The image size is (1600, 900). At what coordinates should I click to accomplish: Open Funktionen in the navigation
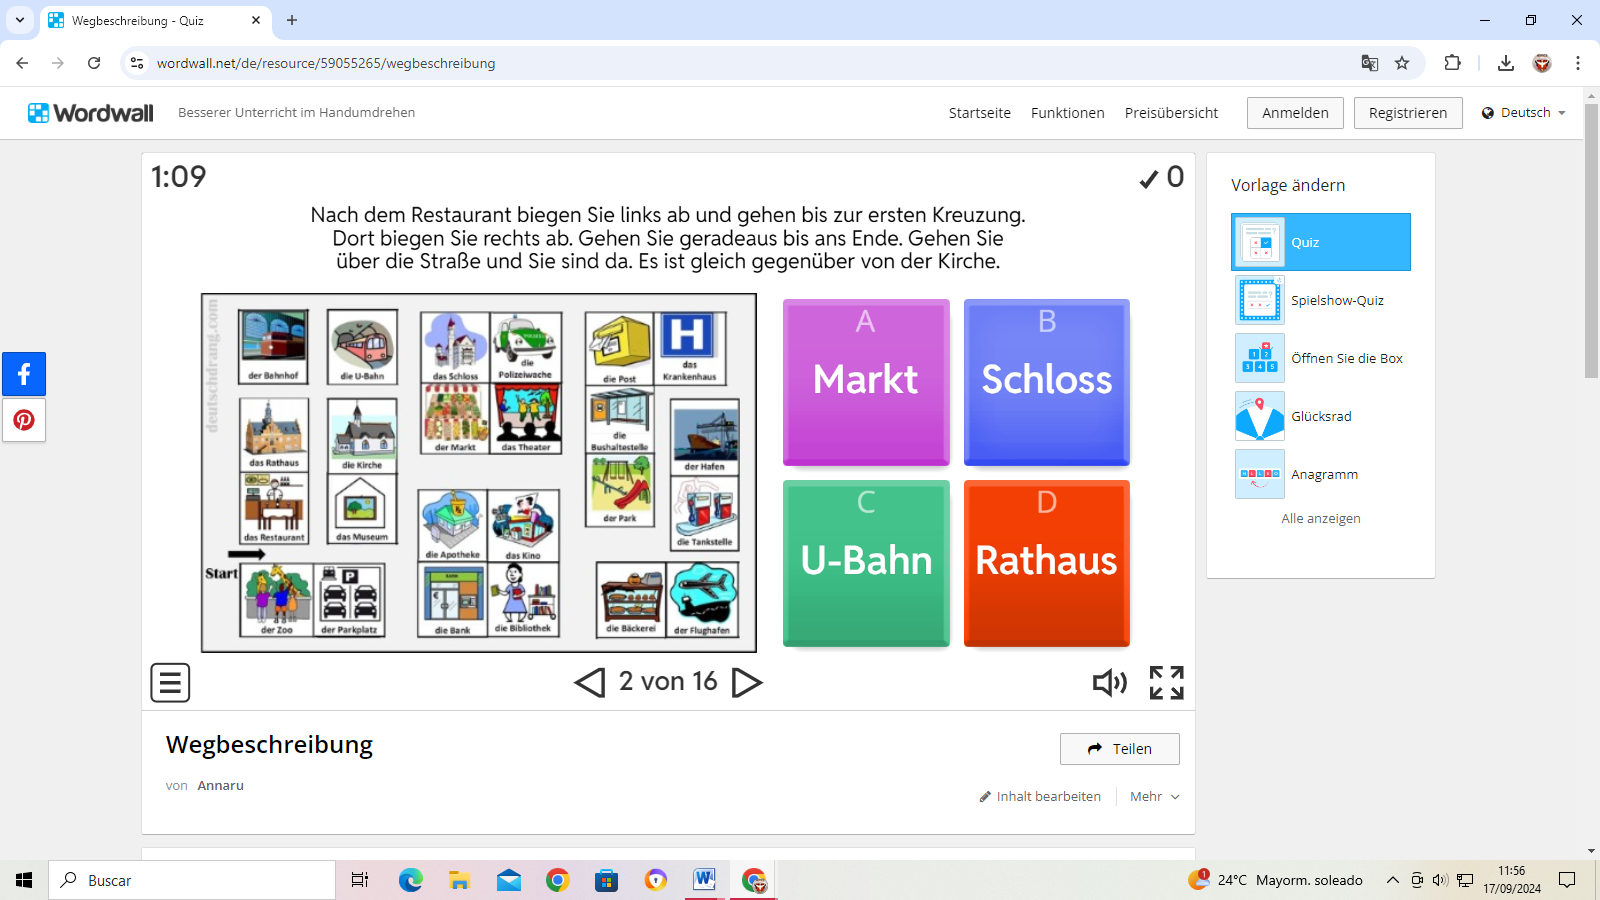(1068, 113)
